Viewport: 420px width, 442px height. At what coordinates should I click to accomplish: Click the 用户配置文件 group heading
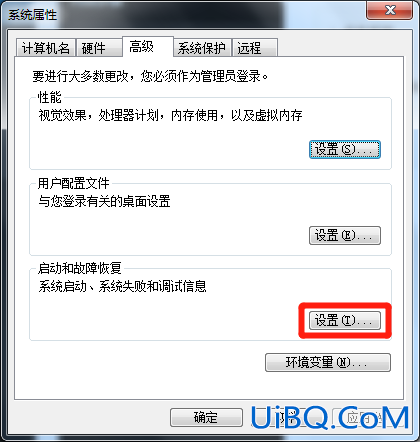[74, 183]
